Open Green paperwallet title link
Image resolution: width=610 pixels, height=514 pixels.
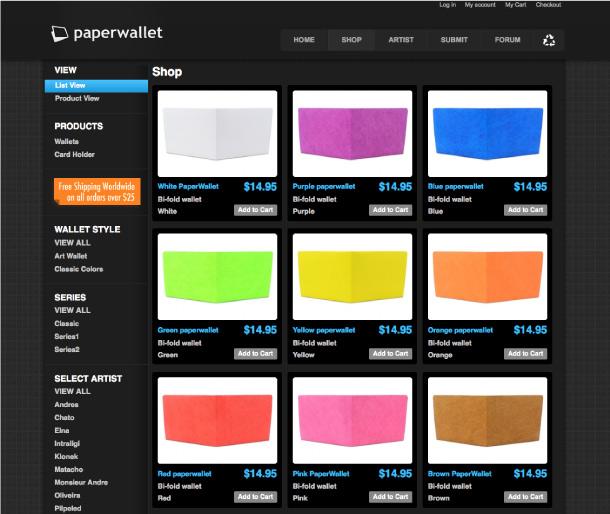(188, 330)
